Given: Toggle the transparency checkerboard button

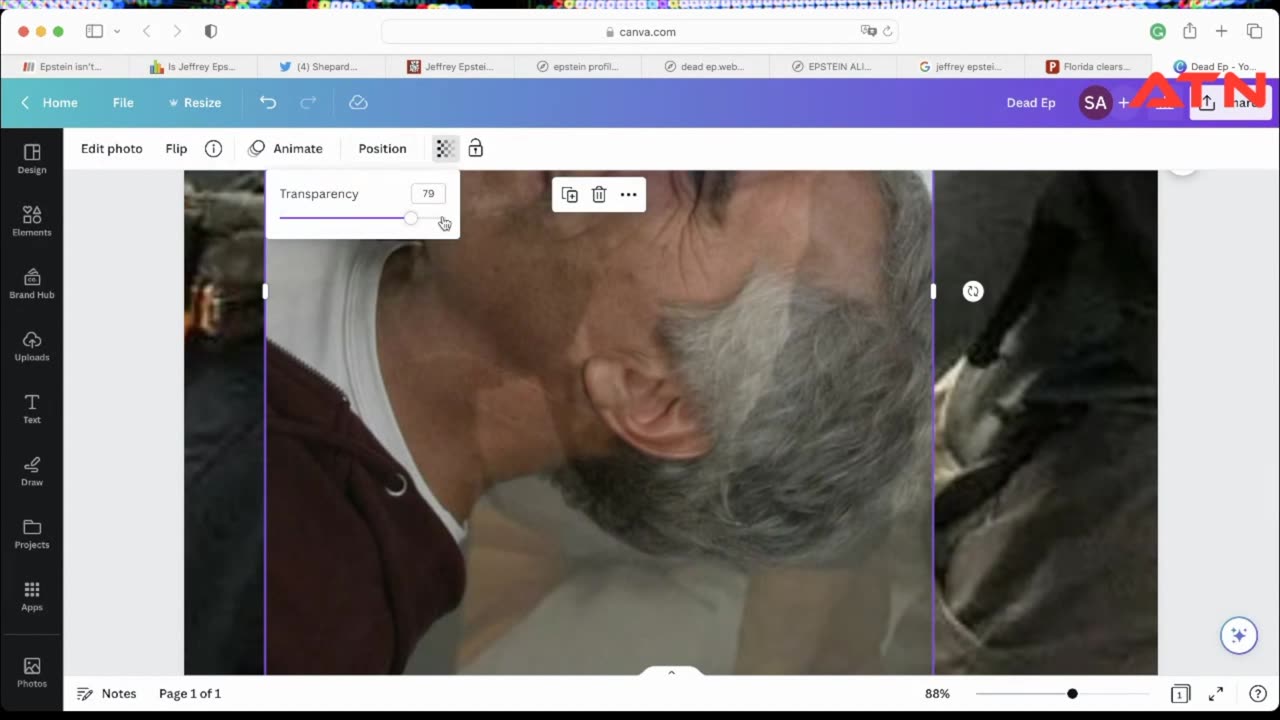Looking at the screenshot, I should point(445,148).
